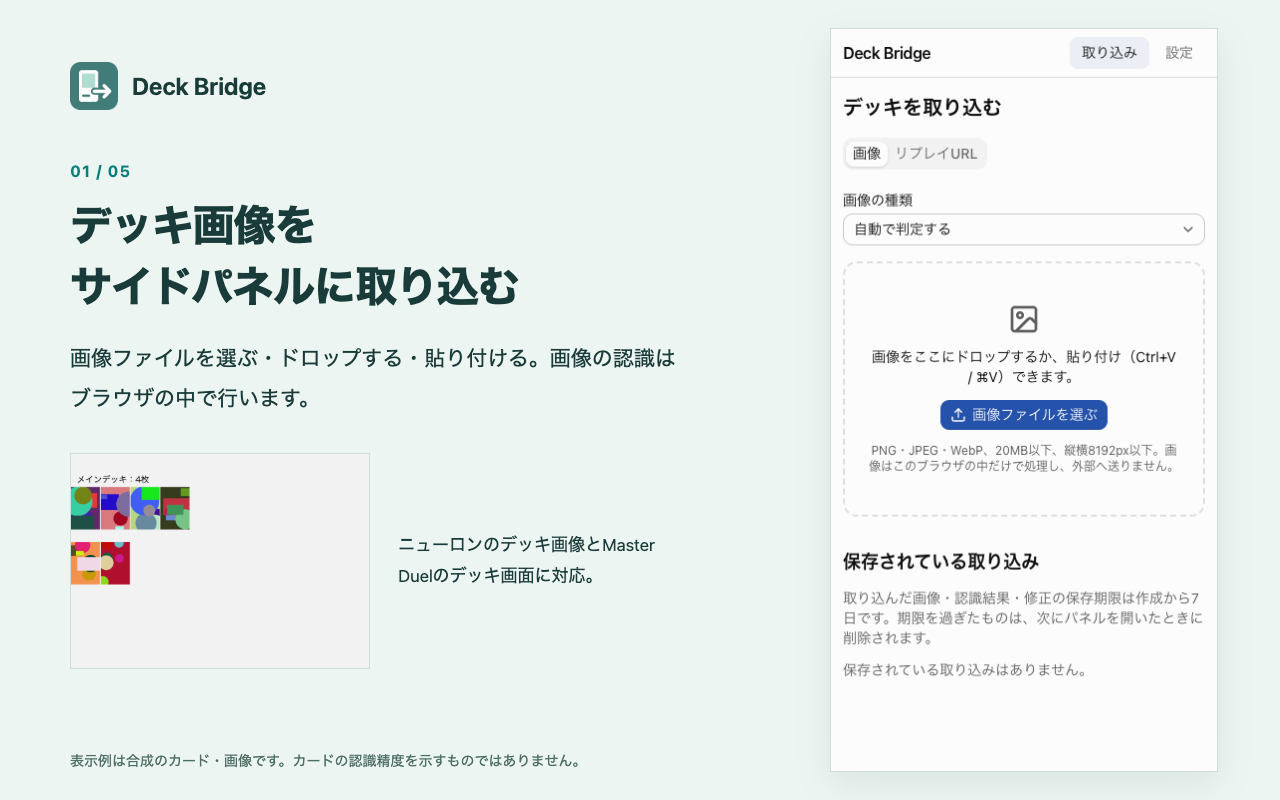
Task: Click the 'ニューロンのデッキ画像とMaster' caption
Action: [527, 545]
